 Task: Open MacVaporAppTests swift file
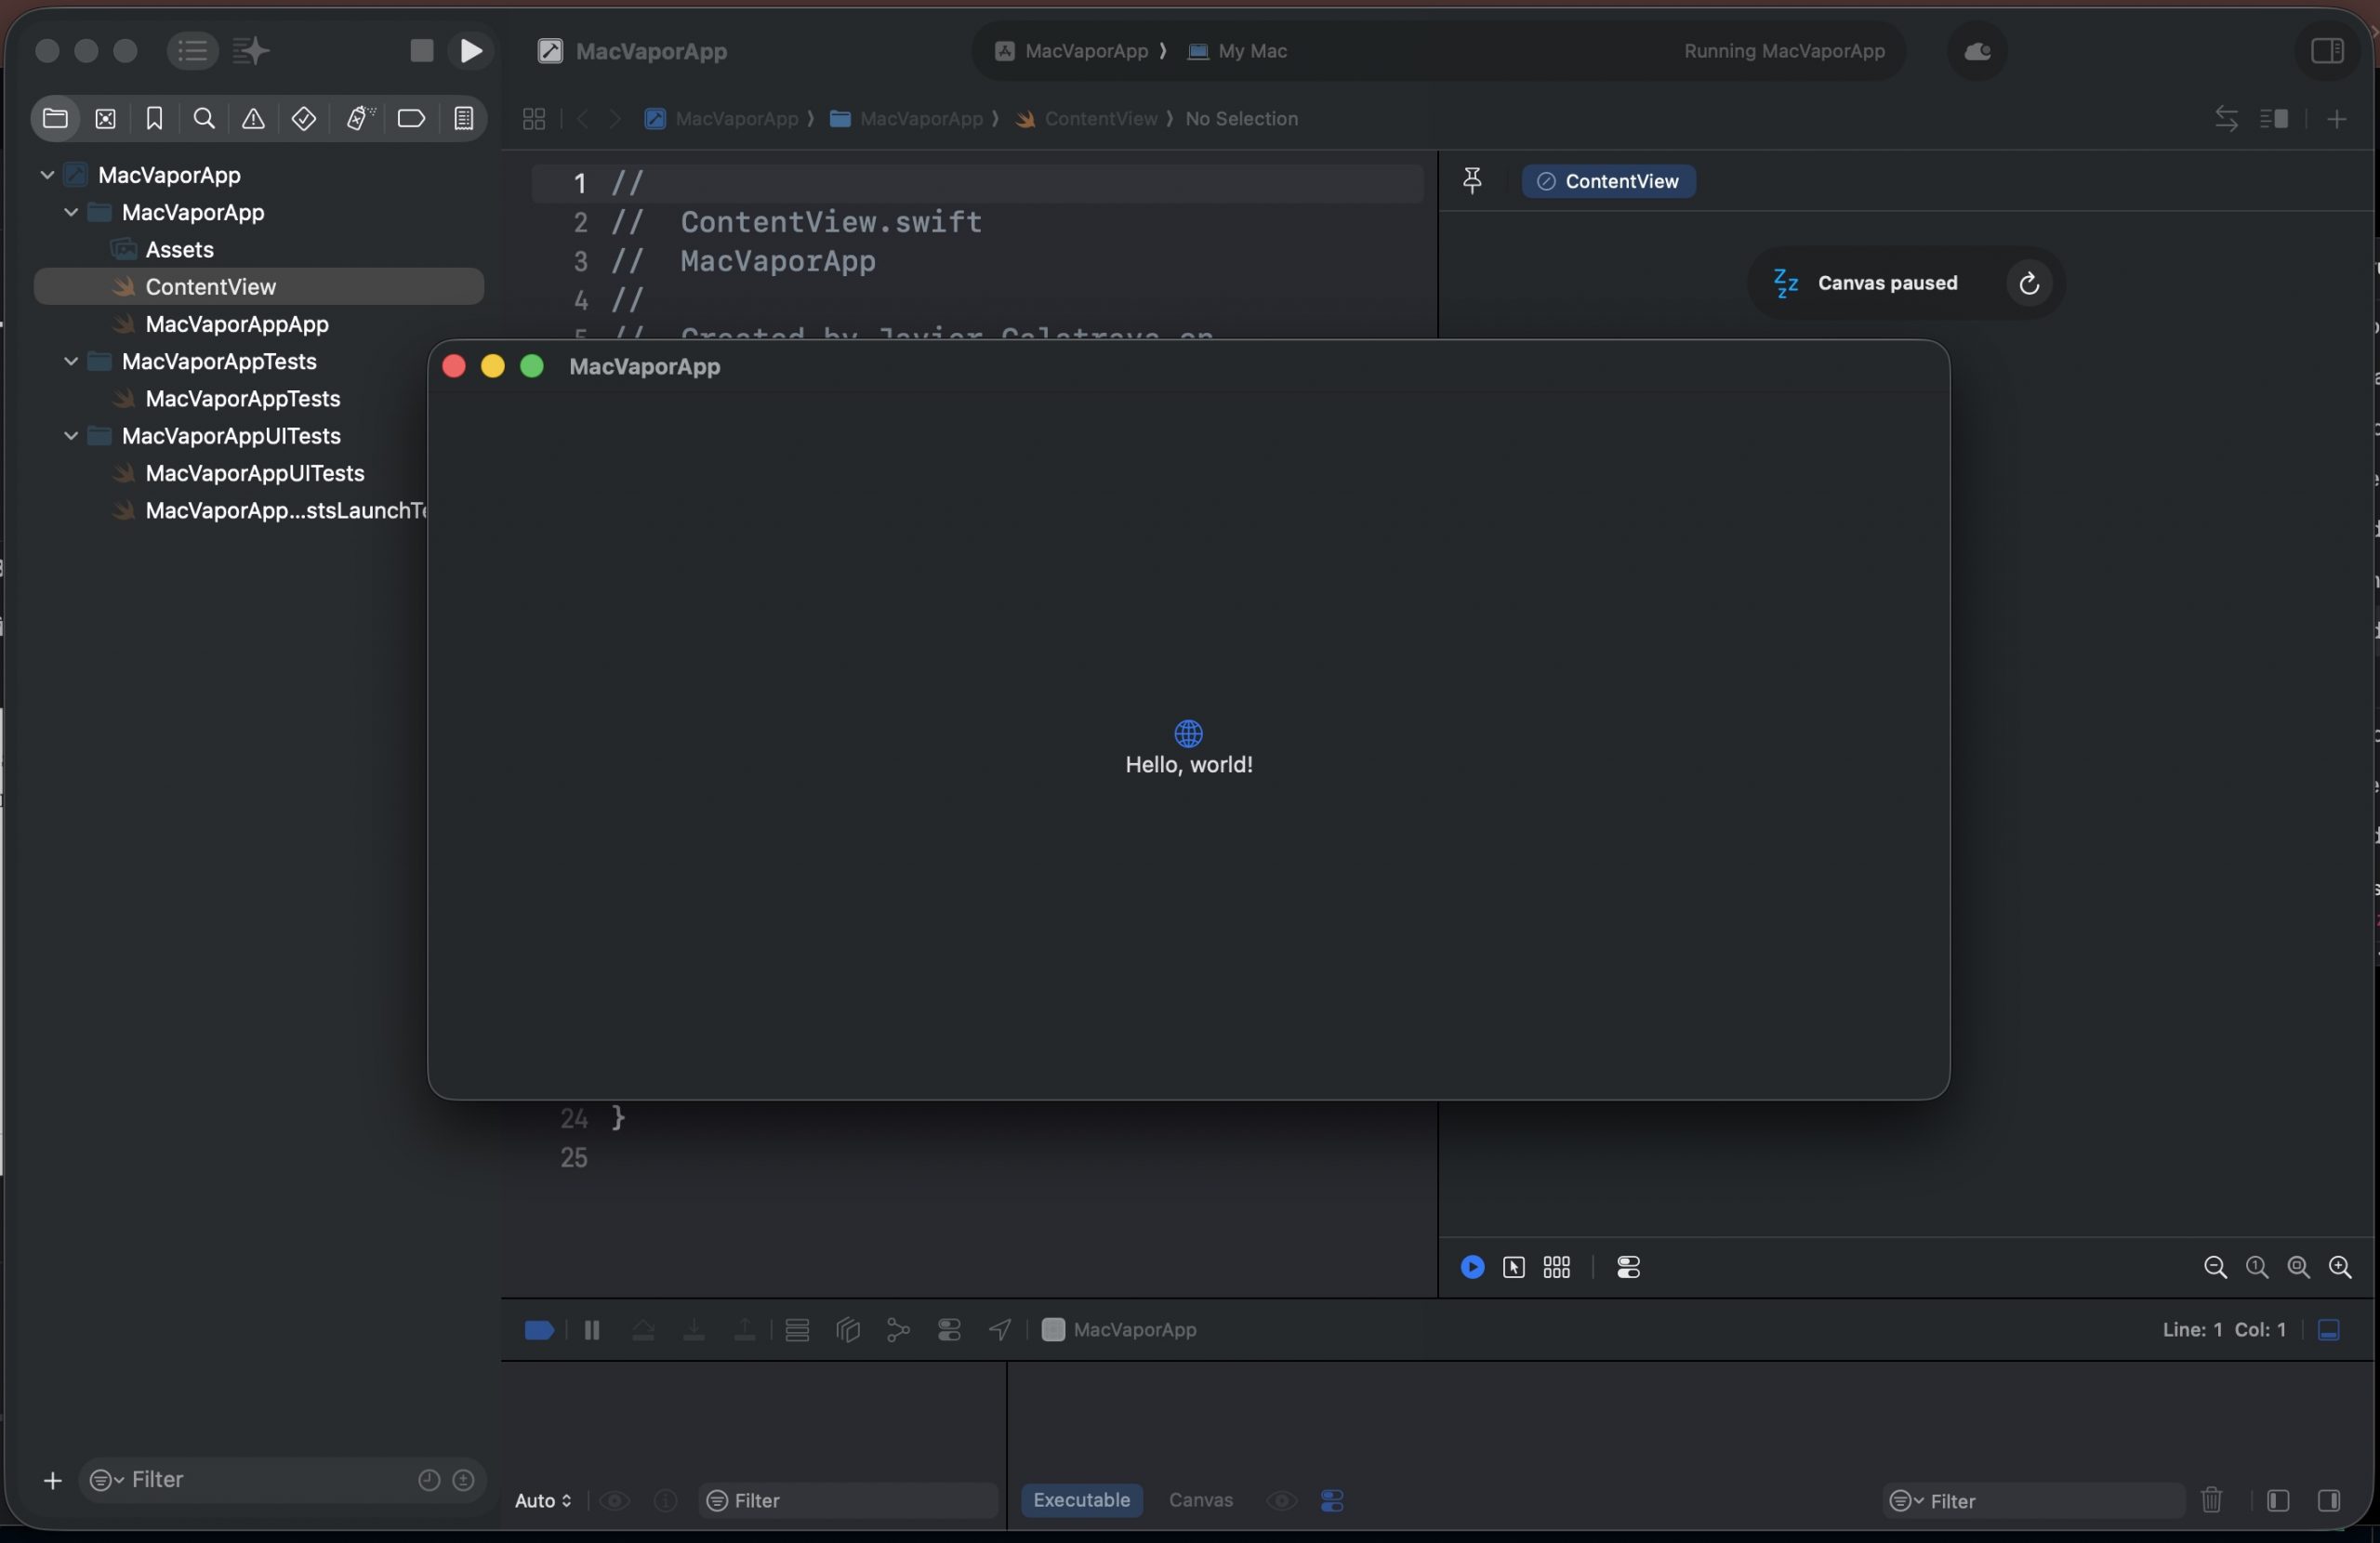pos(243,399)
